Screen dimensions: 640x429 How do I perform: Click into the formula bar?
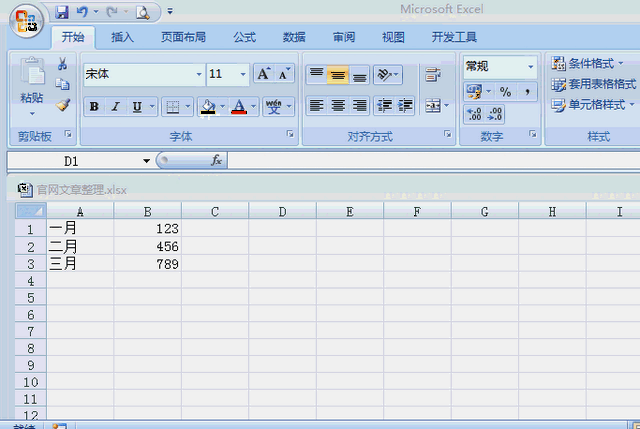[x=433, y=161]
